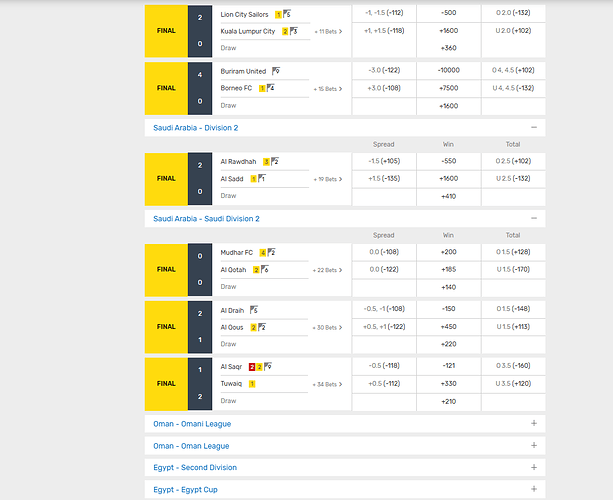Expand the Egypt - Egypt Cup plus icon
Viewport: 613px width, 500px height.
point(534,489)
